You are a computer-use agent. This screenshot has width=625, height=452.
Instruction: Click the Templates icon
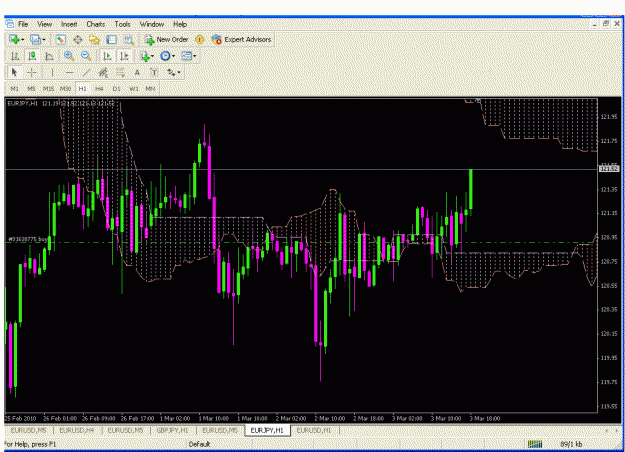coord(186,56)
